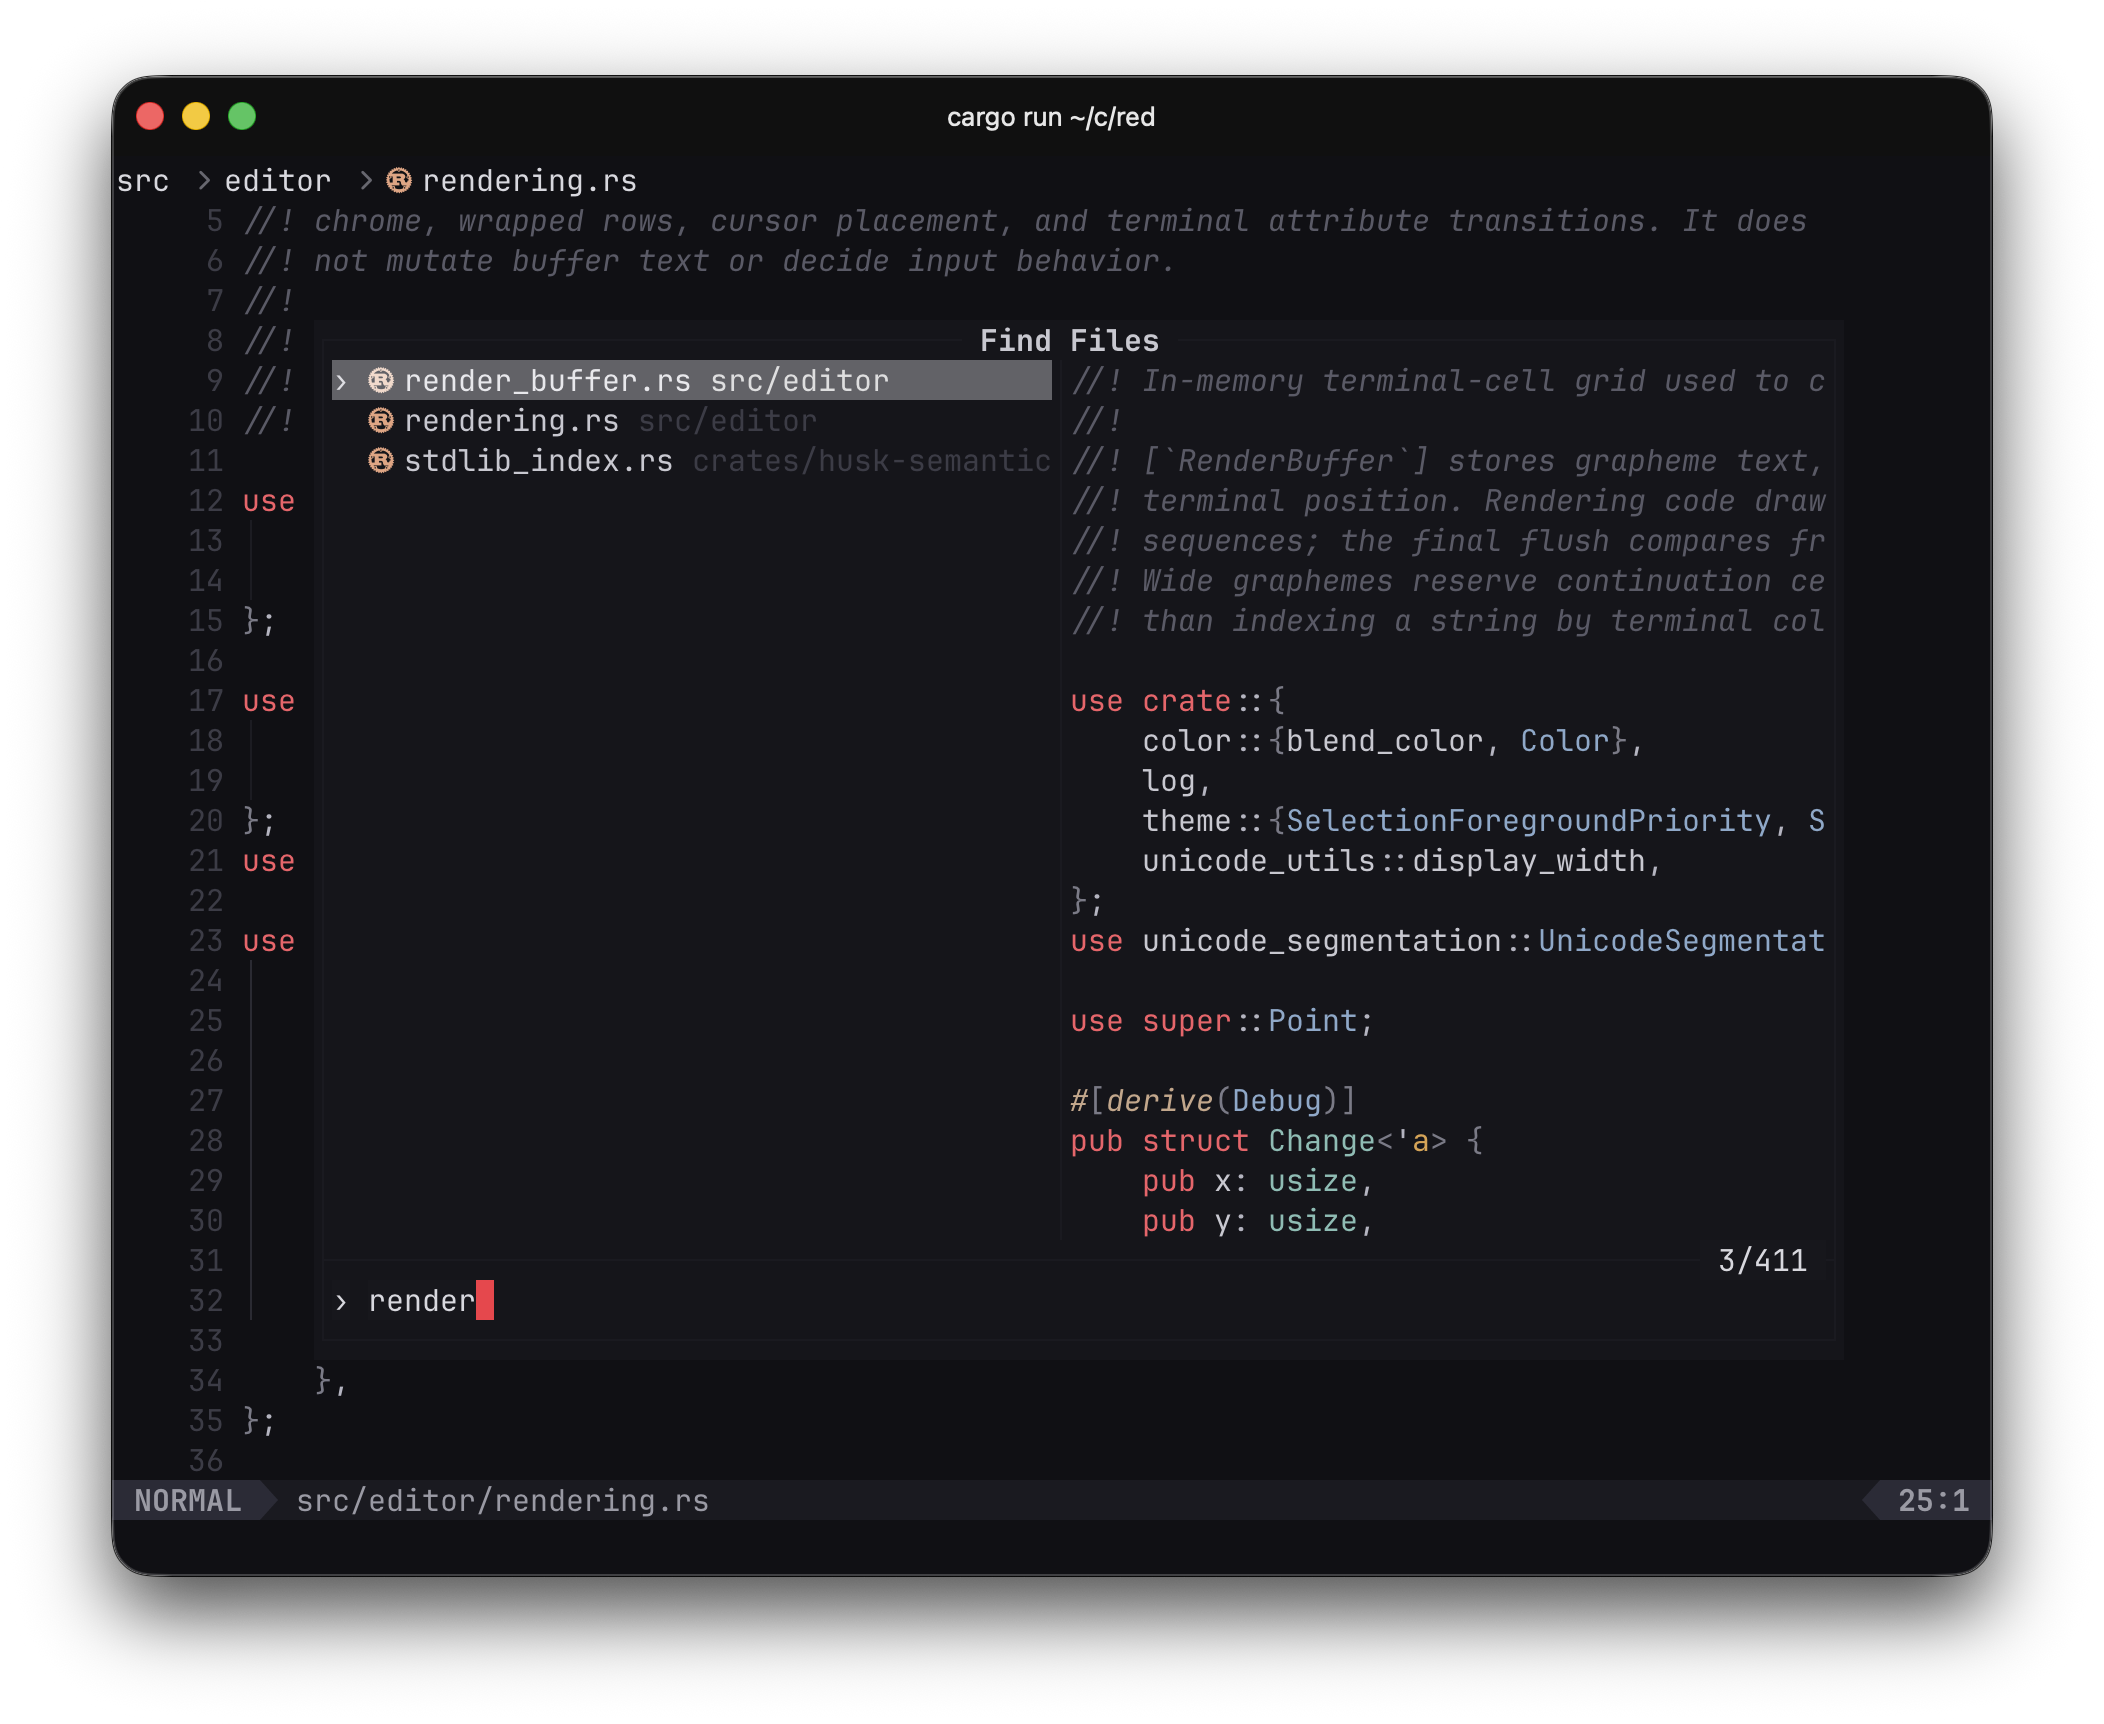2104x1724 pixels.
Task: Click the chevron between editor and rendering.rs
Action: click(366, 181)
